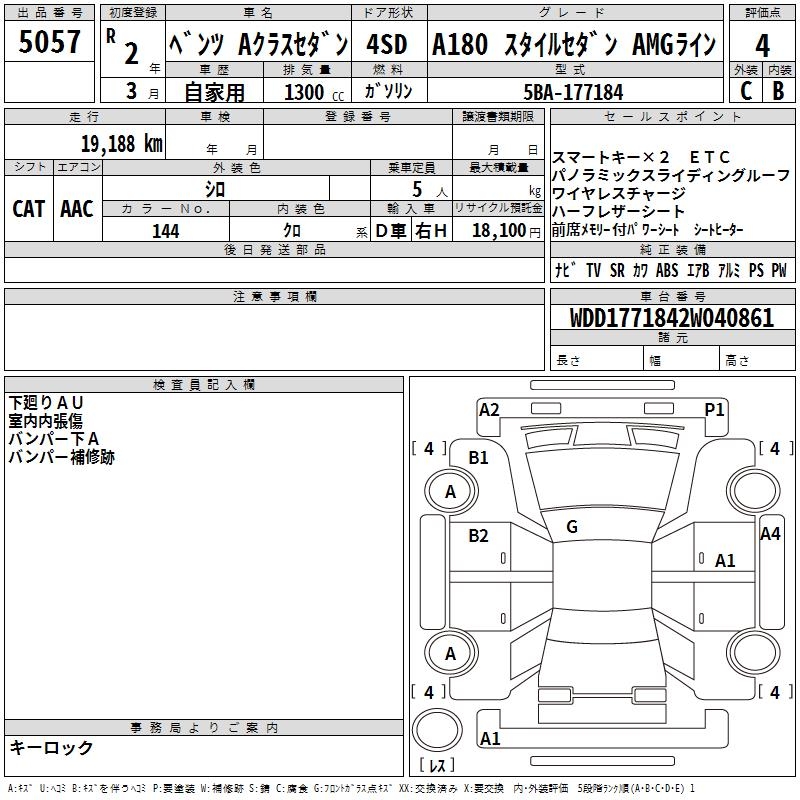Click the 事務局よりご案内 header
Viewport: 800px width, 800px height.
coord(204,728)
